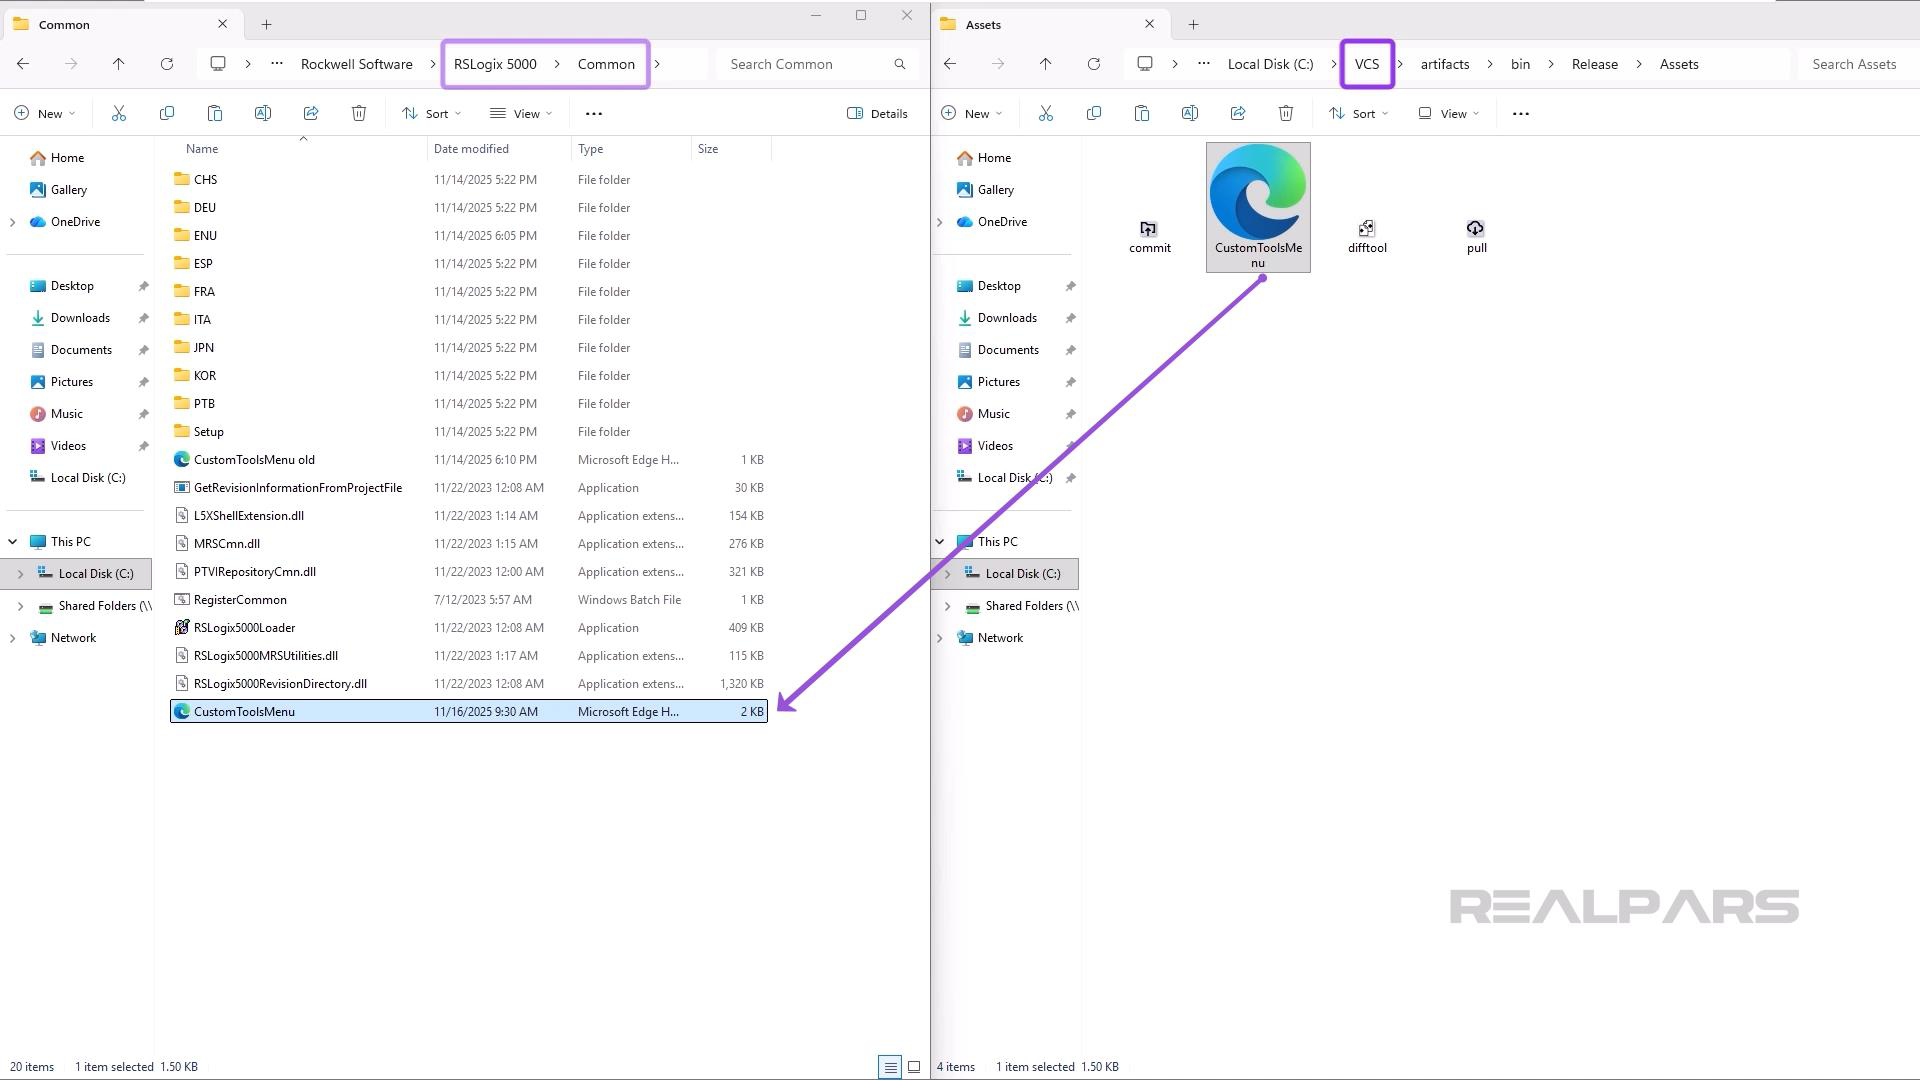
Task: Navigate to RSLogix 5000 via the breadcrumb
Action: (494, 63)
